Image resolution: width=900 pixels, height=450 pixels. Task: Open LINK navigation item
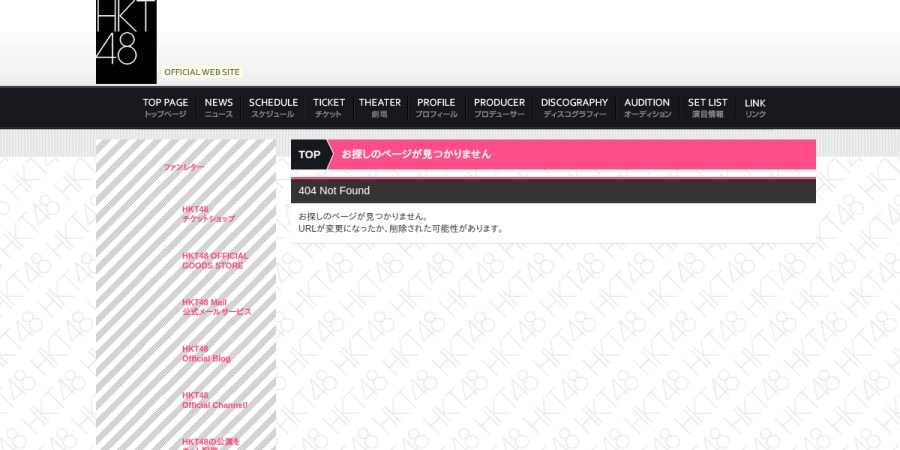[755, 107]
